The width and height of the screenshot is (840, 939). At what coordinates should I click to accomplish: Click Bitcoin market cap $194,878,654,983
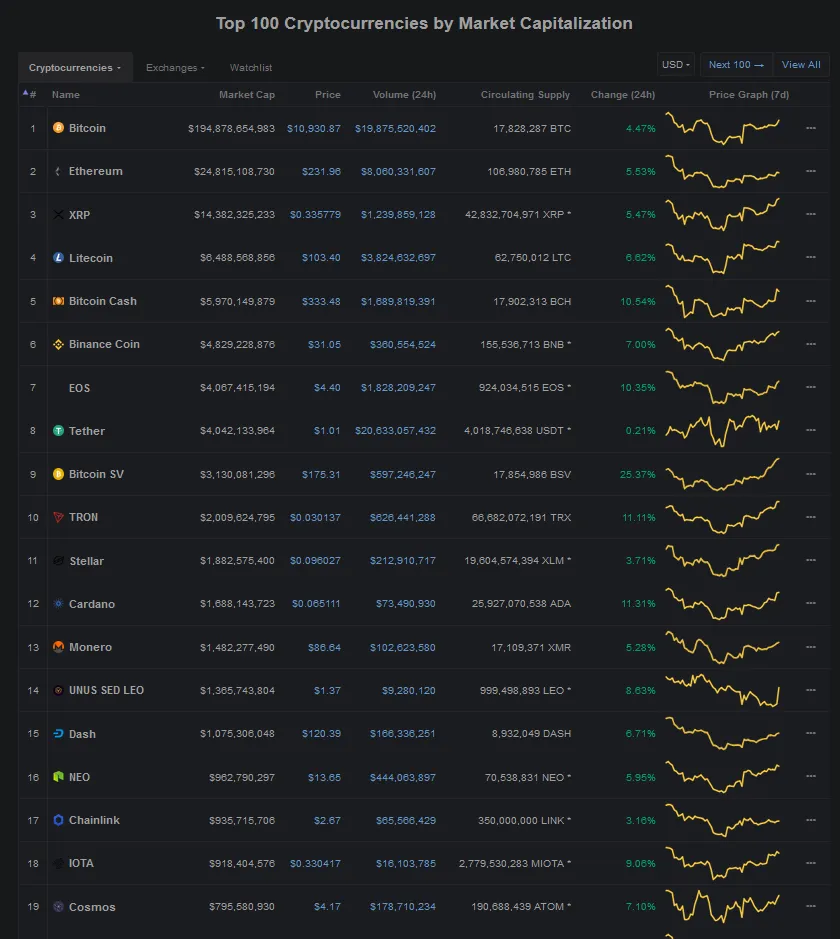pos(231,128)
